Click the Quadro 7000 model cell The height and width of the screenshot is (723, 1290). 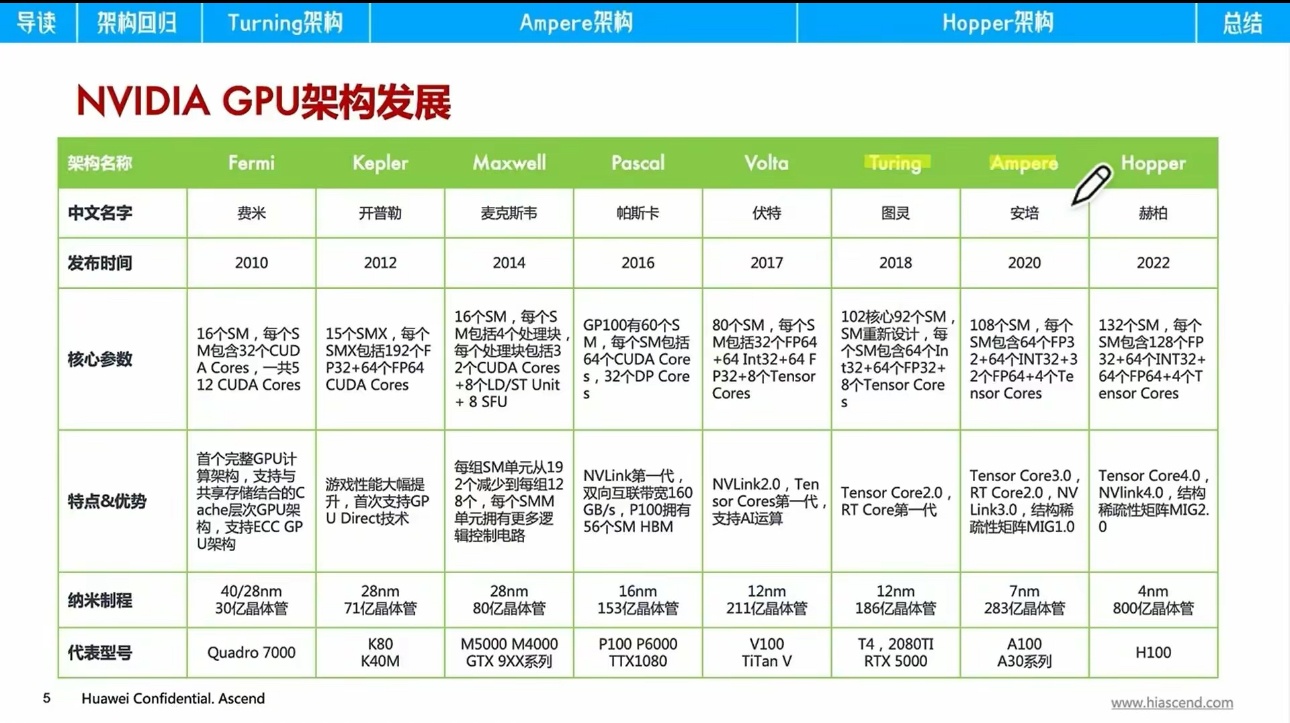click(x=251, y=653)
